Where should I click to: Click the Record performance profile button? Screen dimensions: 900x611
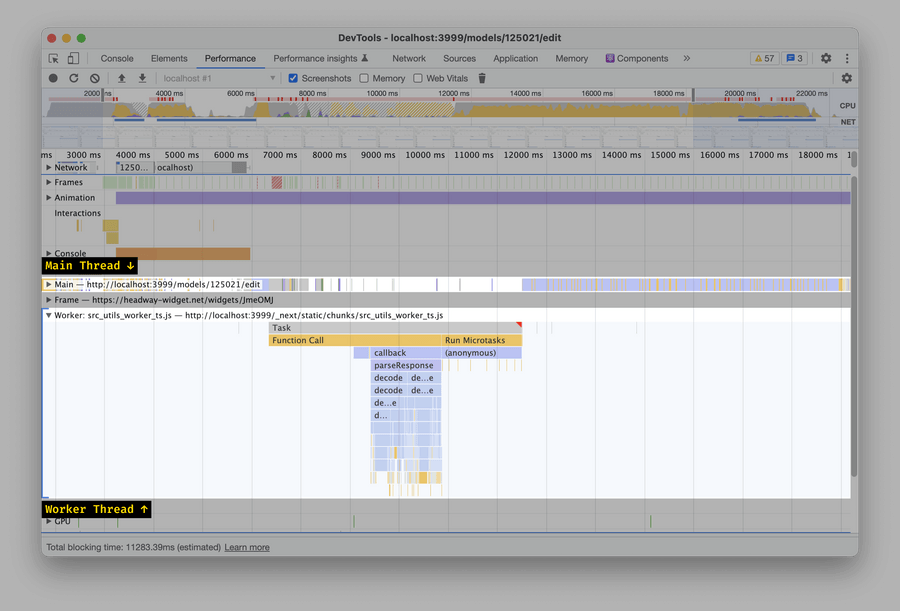click(x=53, y=78)
